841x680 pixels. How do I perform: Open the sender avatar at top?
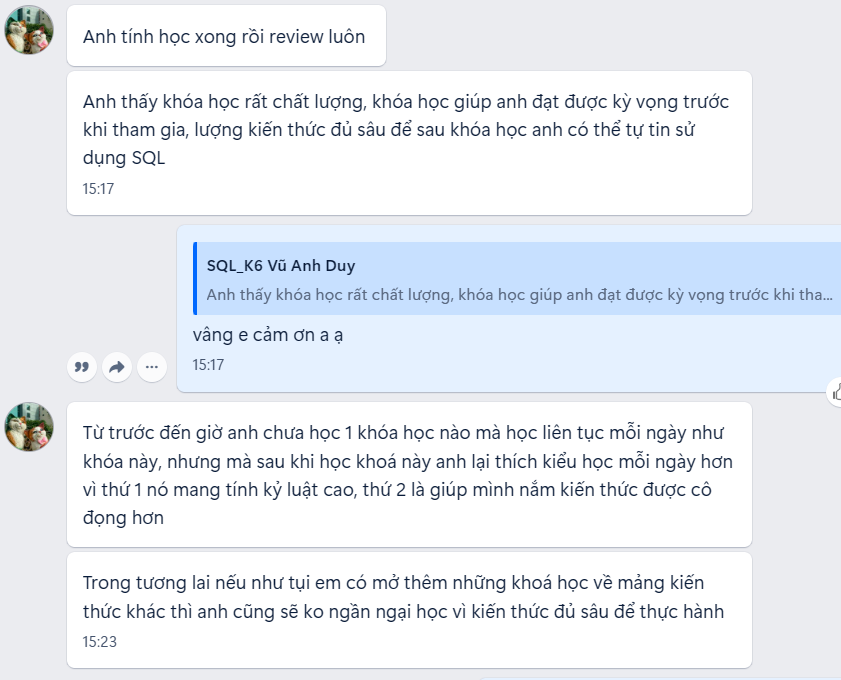coord(29,30)
